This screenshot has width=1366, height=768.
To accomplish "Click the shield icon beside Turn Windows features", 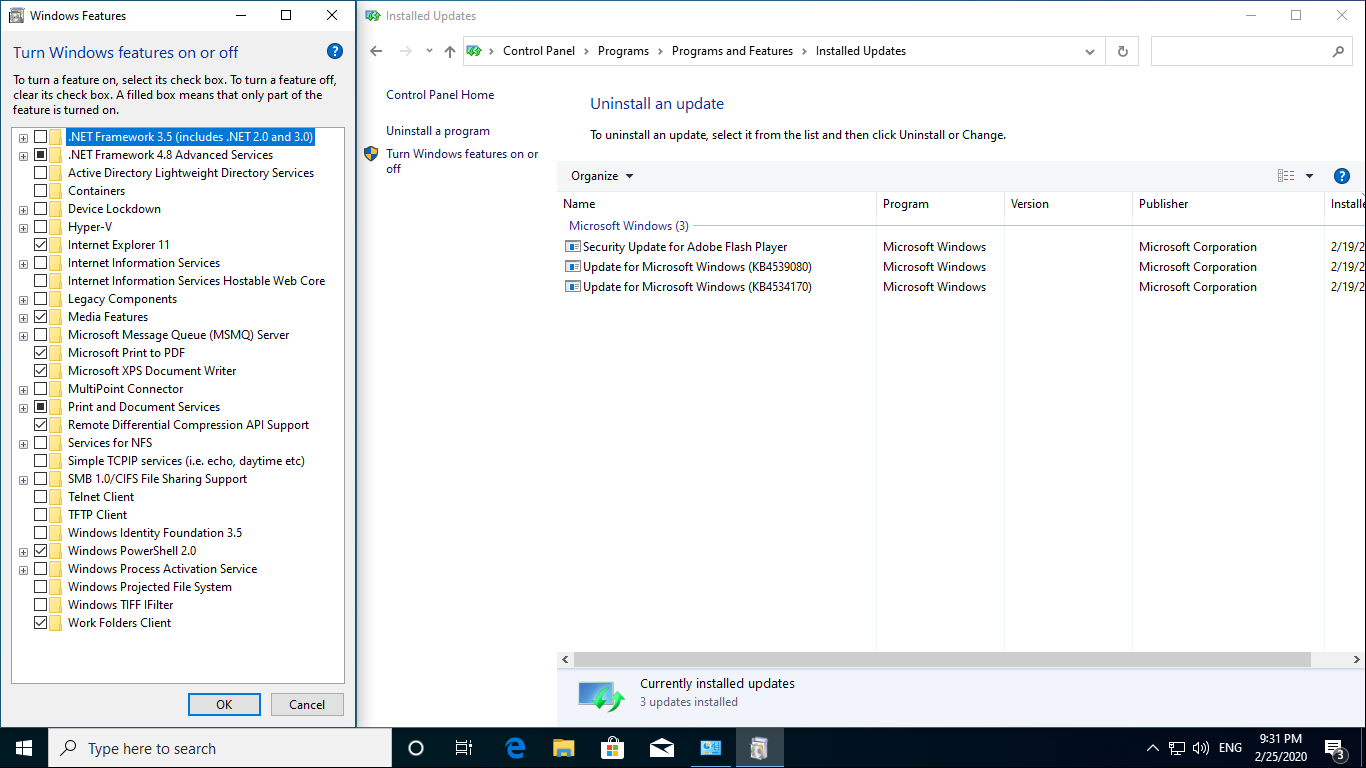I will [371, 154].
